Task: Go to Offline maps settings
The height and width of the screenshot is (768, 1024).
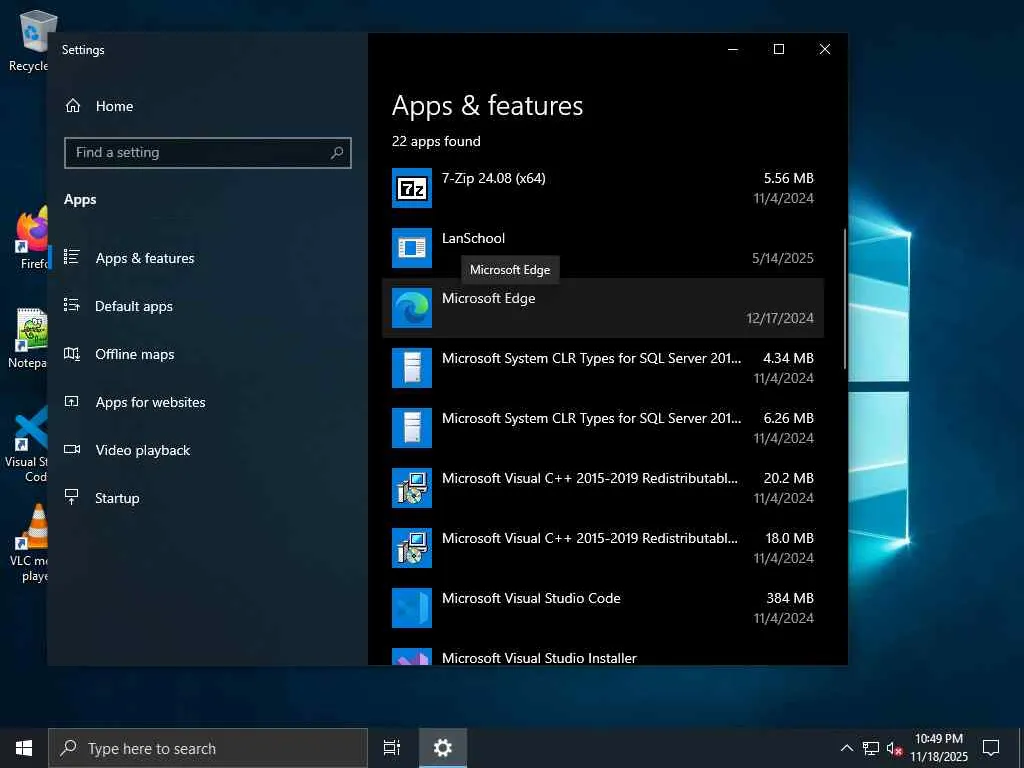Action: click(134, 354)
